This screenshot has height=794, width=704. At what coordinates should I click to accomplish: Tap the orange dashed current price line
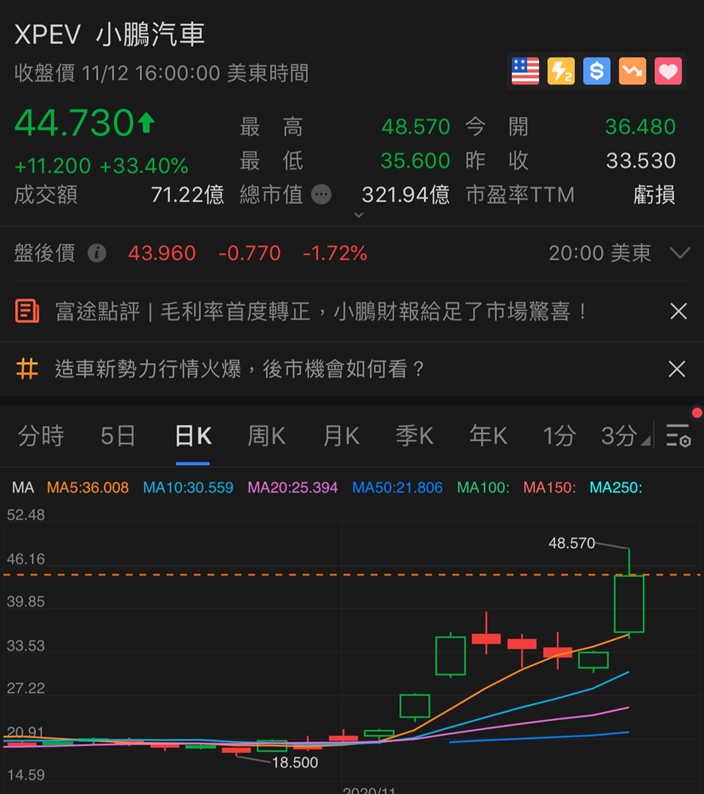coord(352,575)
